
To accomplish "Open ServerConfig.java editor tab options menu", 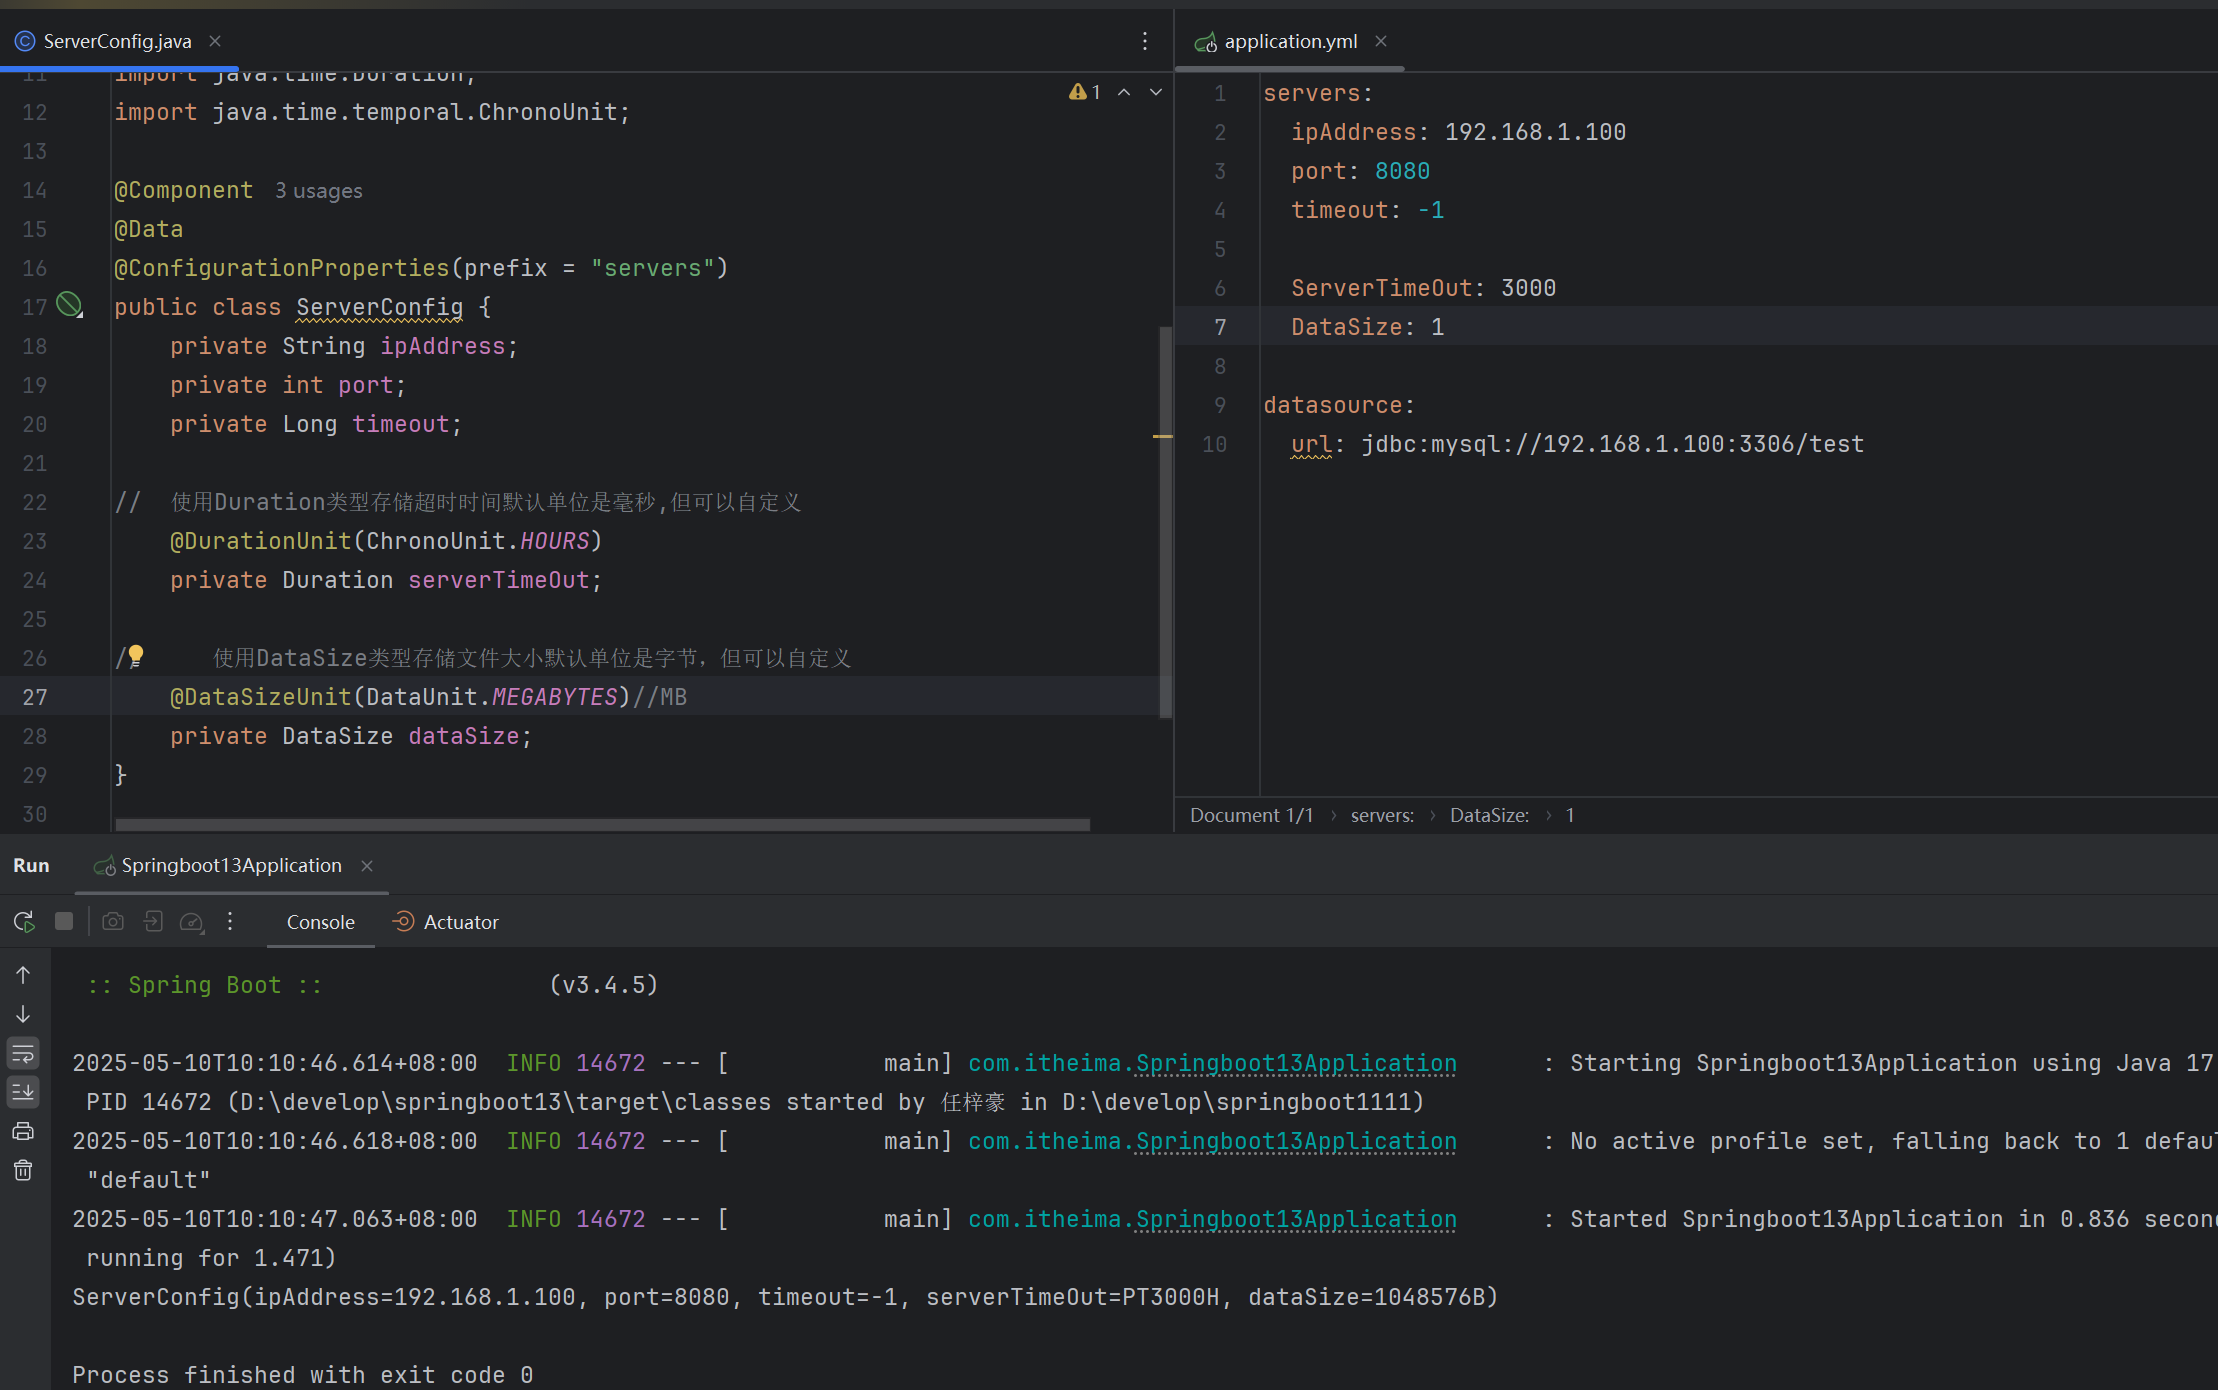I will click(1145, 41).
